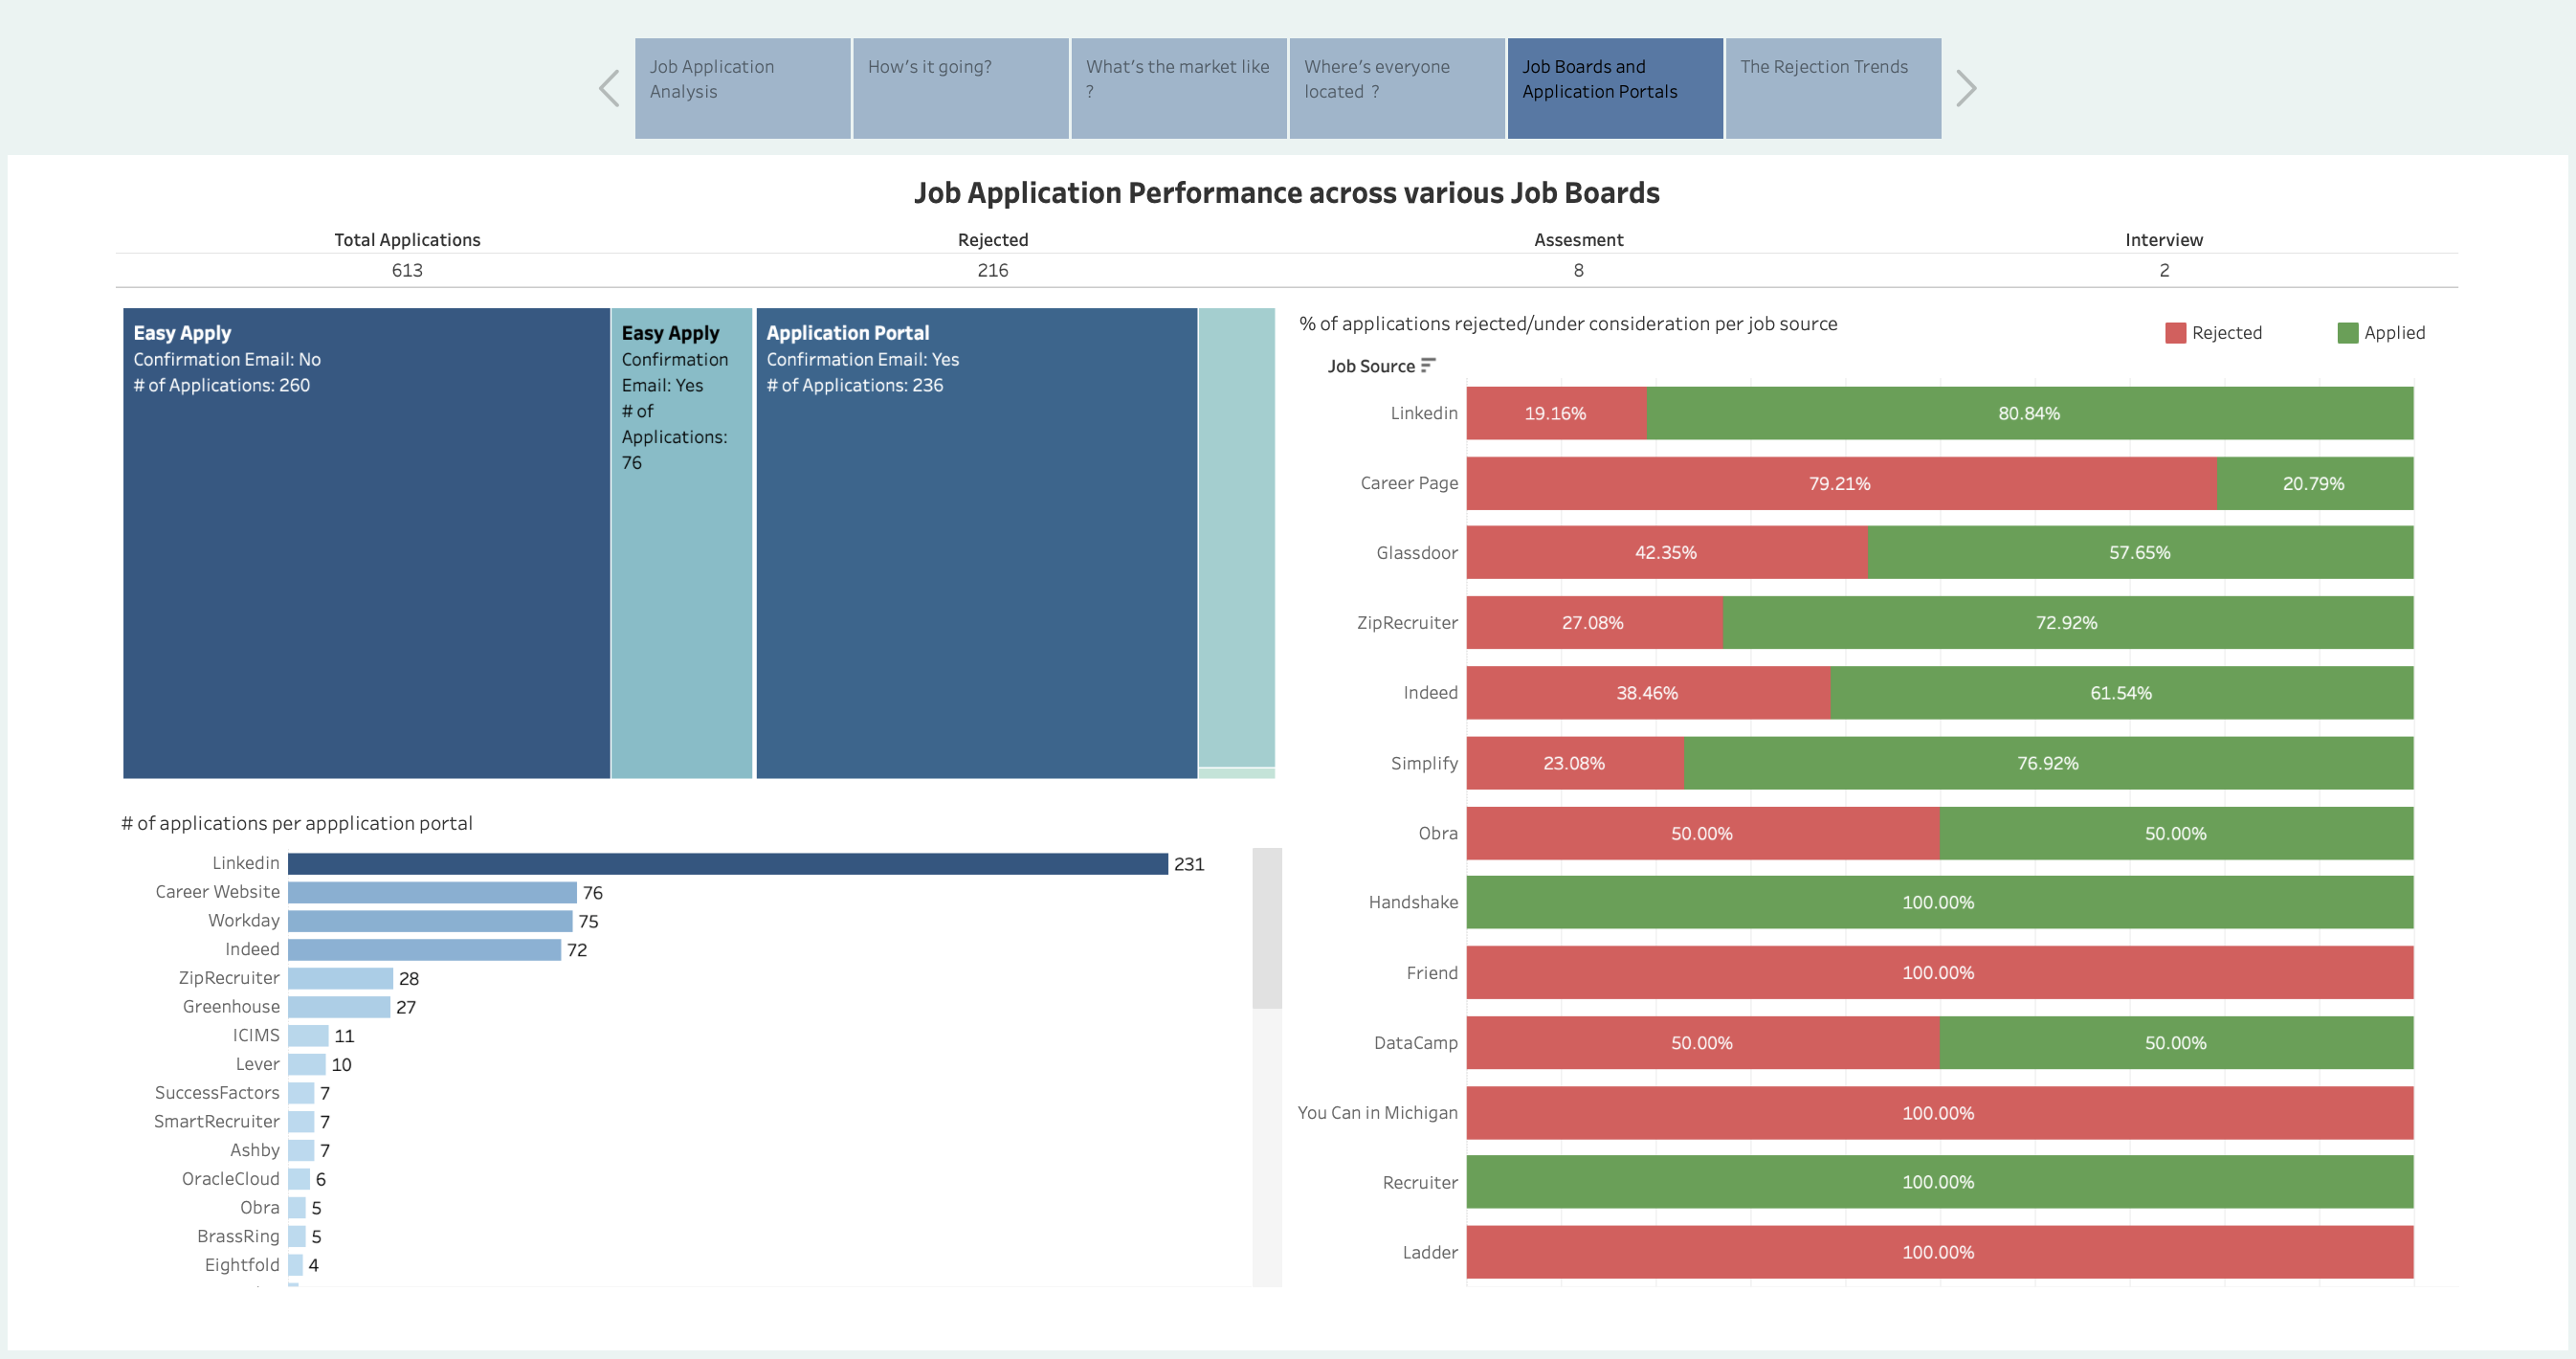Click Linkedin 80.84% applied segment

[2029, 413]
